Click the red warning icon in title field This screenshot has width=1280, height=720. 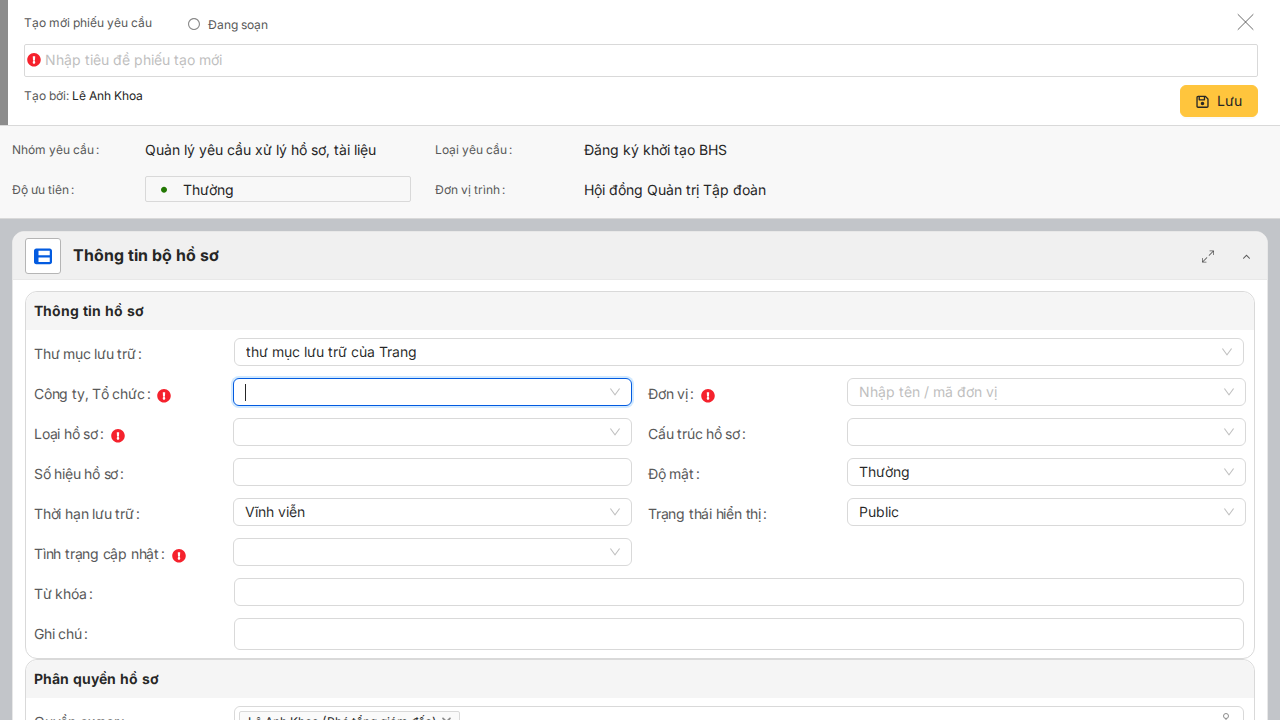point(34,60)
